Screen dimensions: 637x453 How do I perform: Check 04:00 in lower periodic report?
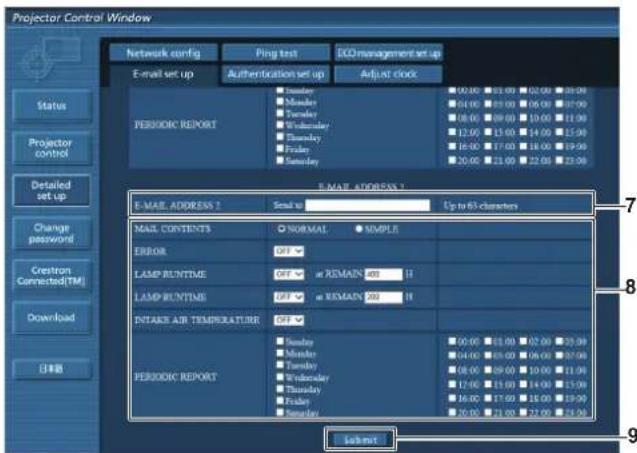click(x=452, y=355)
